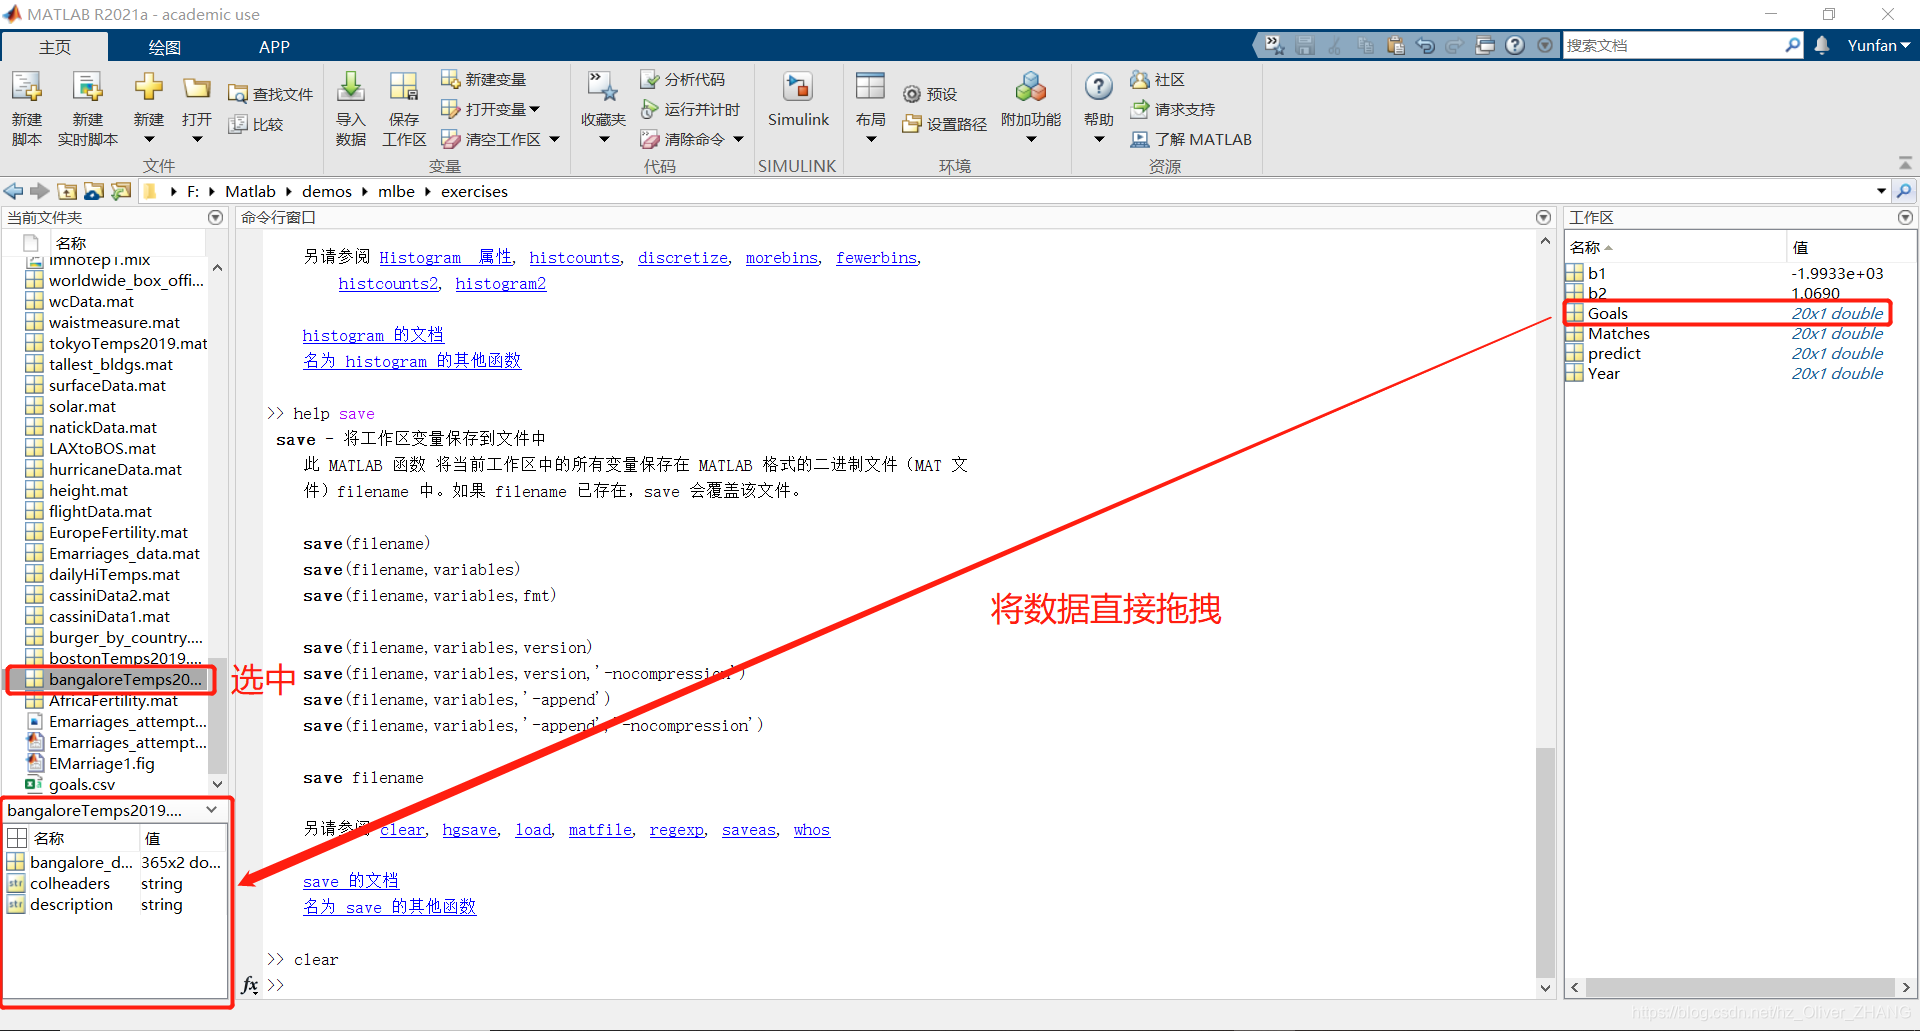Click the saveas link
The image size is (1920, 1031).
coord(749,829)
